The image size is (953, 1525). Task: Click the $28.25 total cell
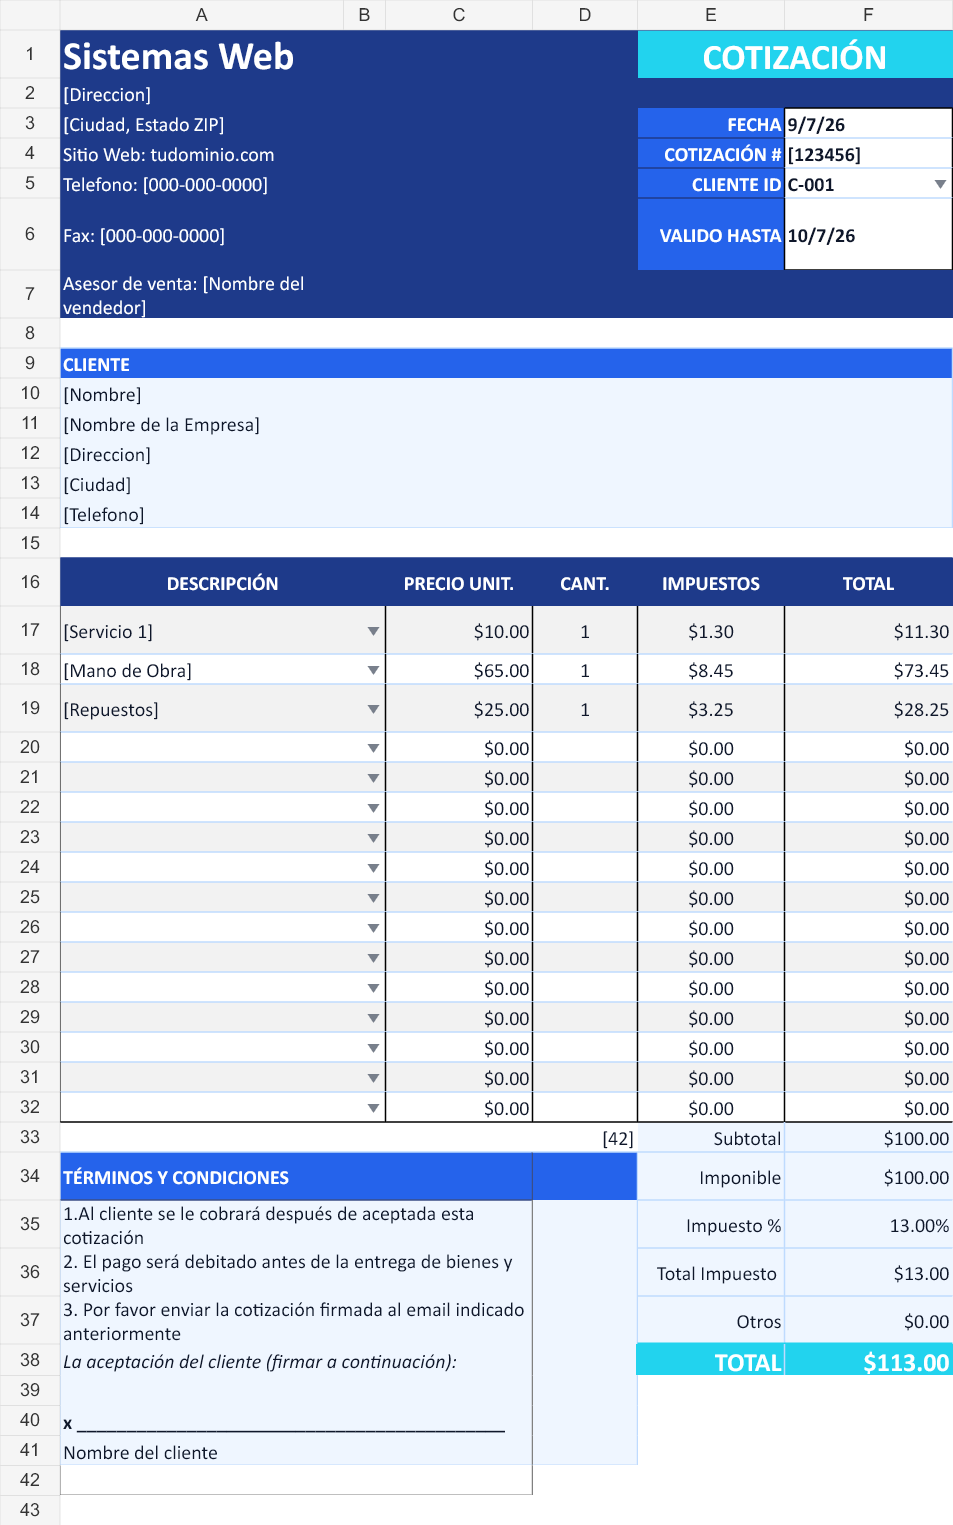click(x=868, y=709)
